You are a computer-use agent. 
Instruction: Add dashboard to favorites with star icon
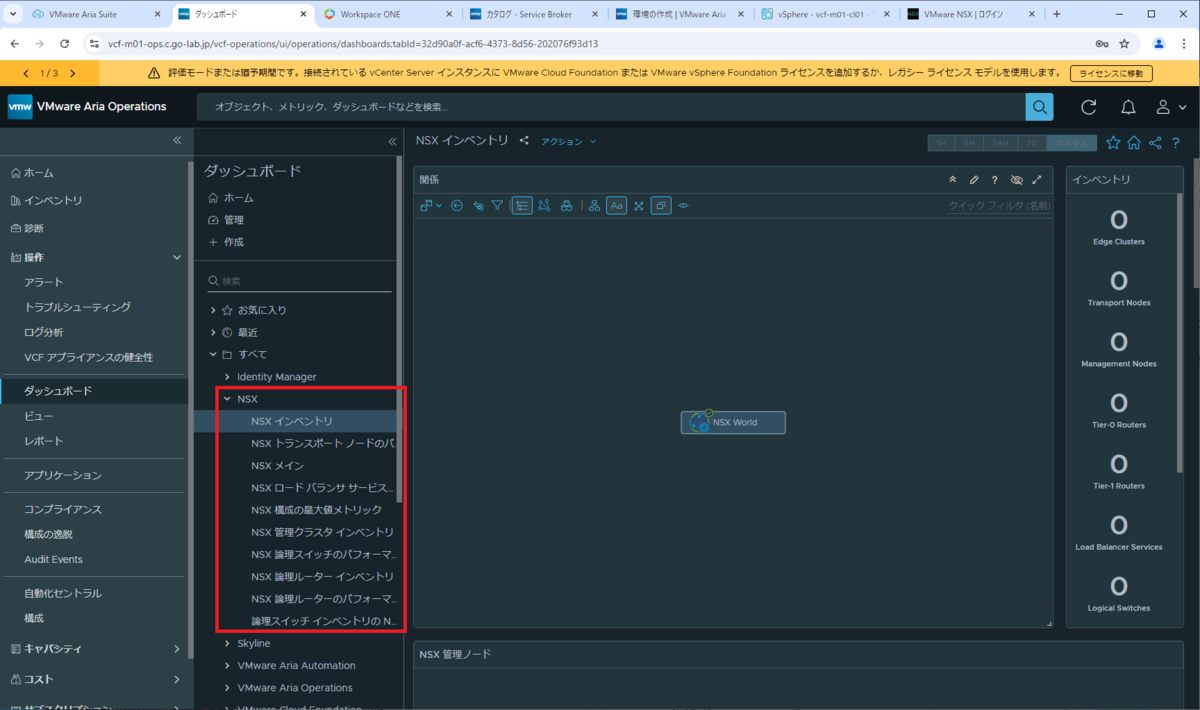(x=1113, y=142)
